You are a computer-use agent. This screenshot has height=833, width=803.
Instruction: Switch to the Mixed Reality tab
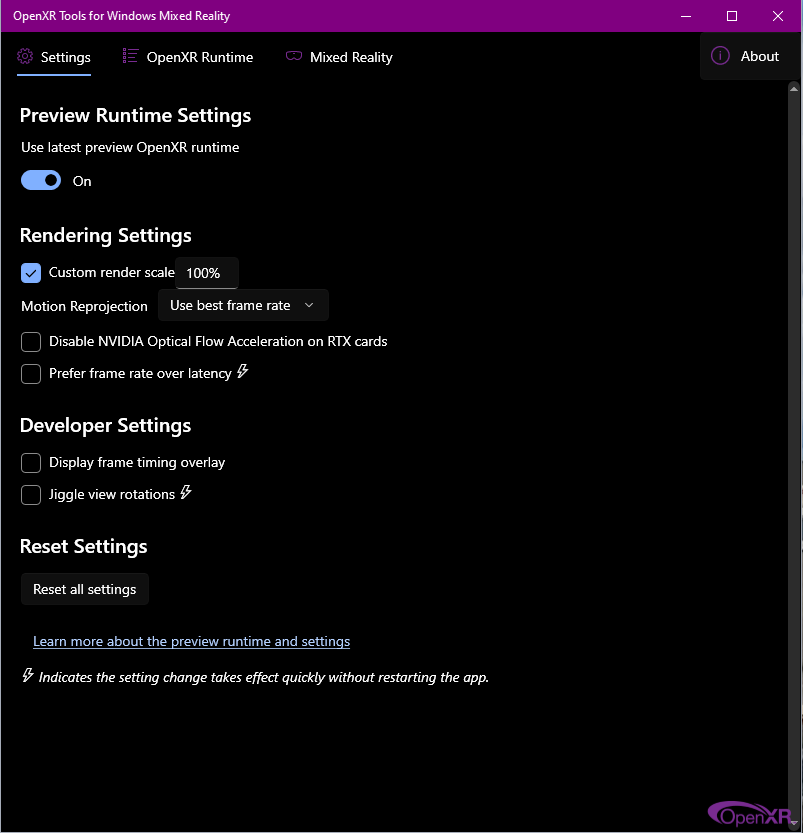tap(339, 57)
